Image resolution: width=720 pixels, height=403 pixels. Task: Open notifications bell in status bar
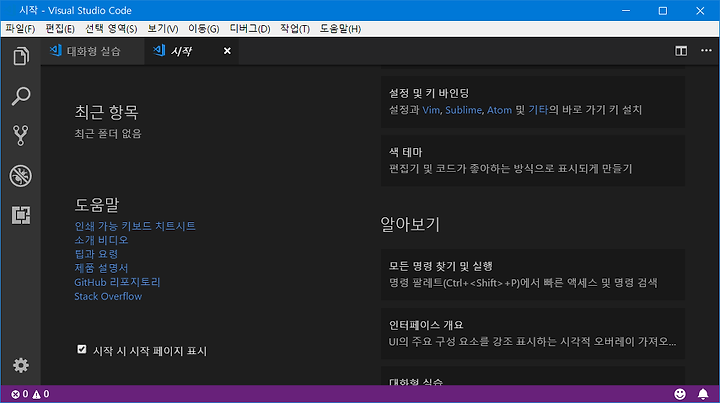[703, 394]
